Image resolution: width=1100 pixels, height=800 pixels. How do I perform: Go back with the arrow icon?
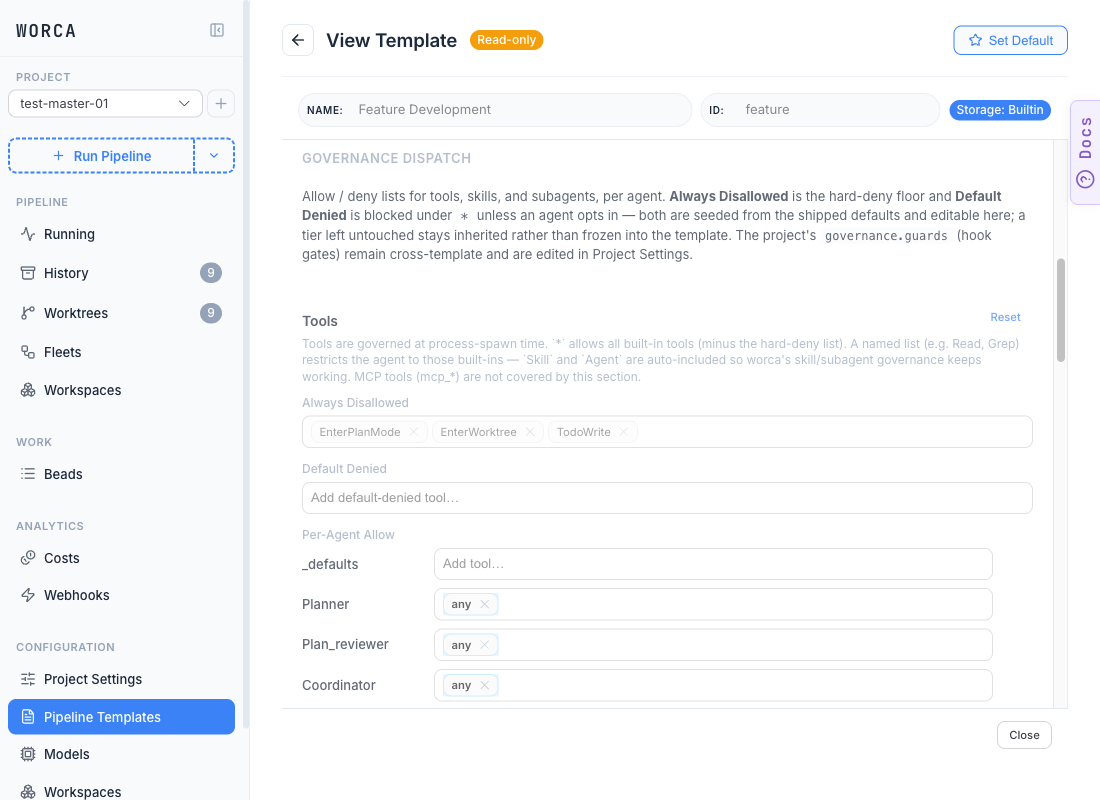298,40
